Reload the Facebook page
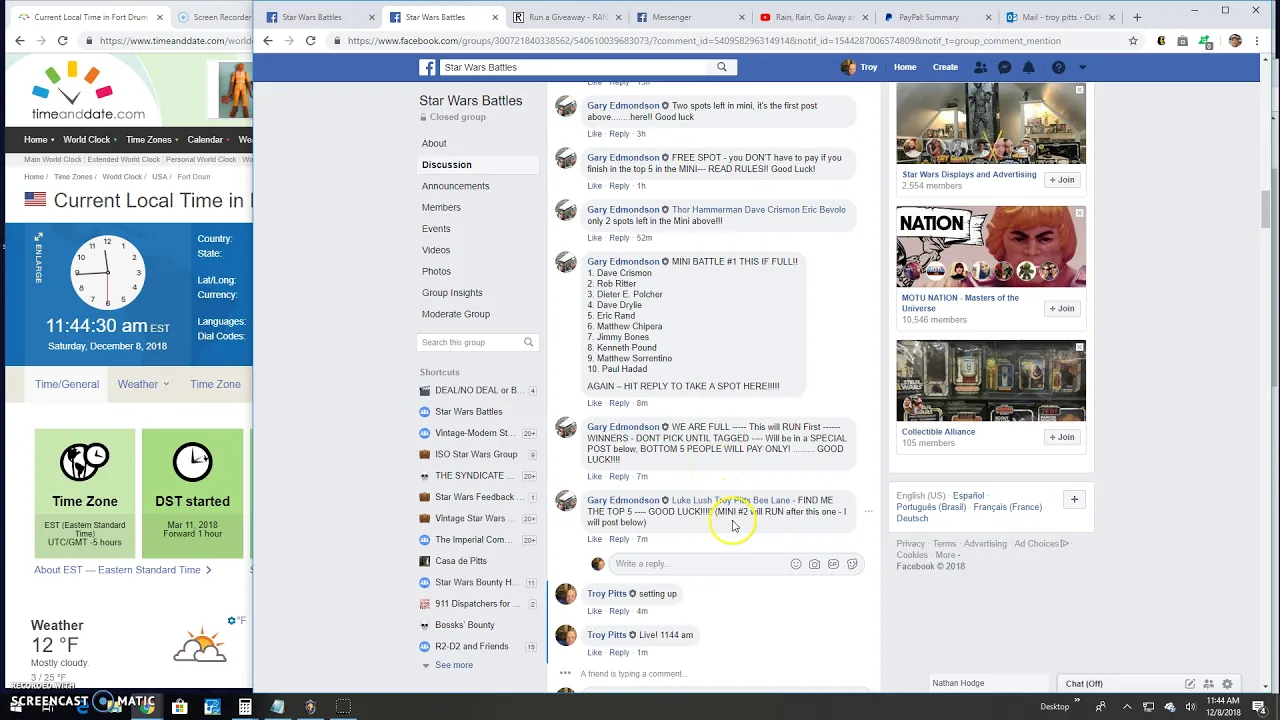The width and height of the screenshot is (1280, 720). [311, 40]
